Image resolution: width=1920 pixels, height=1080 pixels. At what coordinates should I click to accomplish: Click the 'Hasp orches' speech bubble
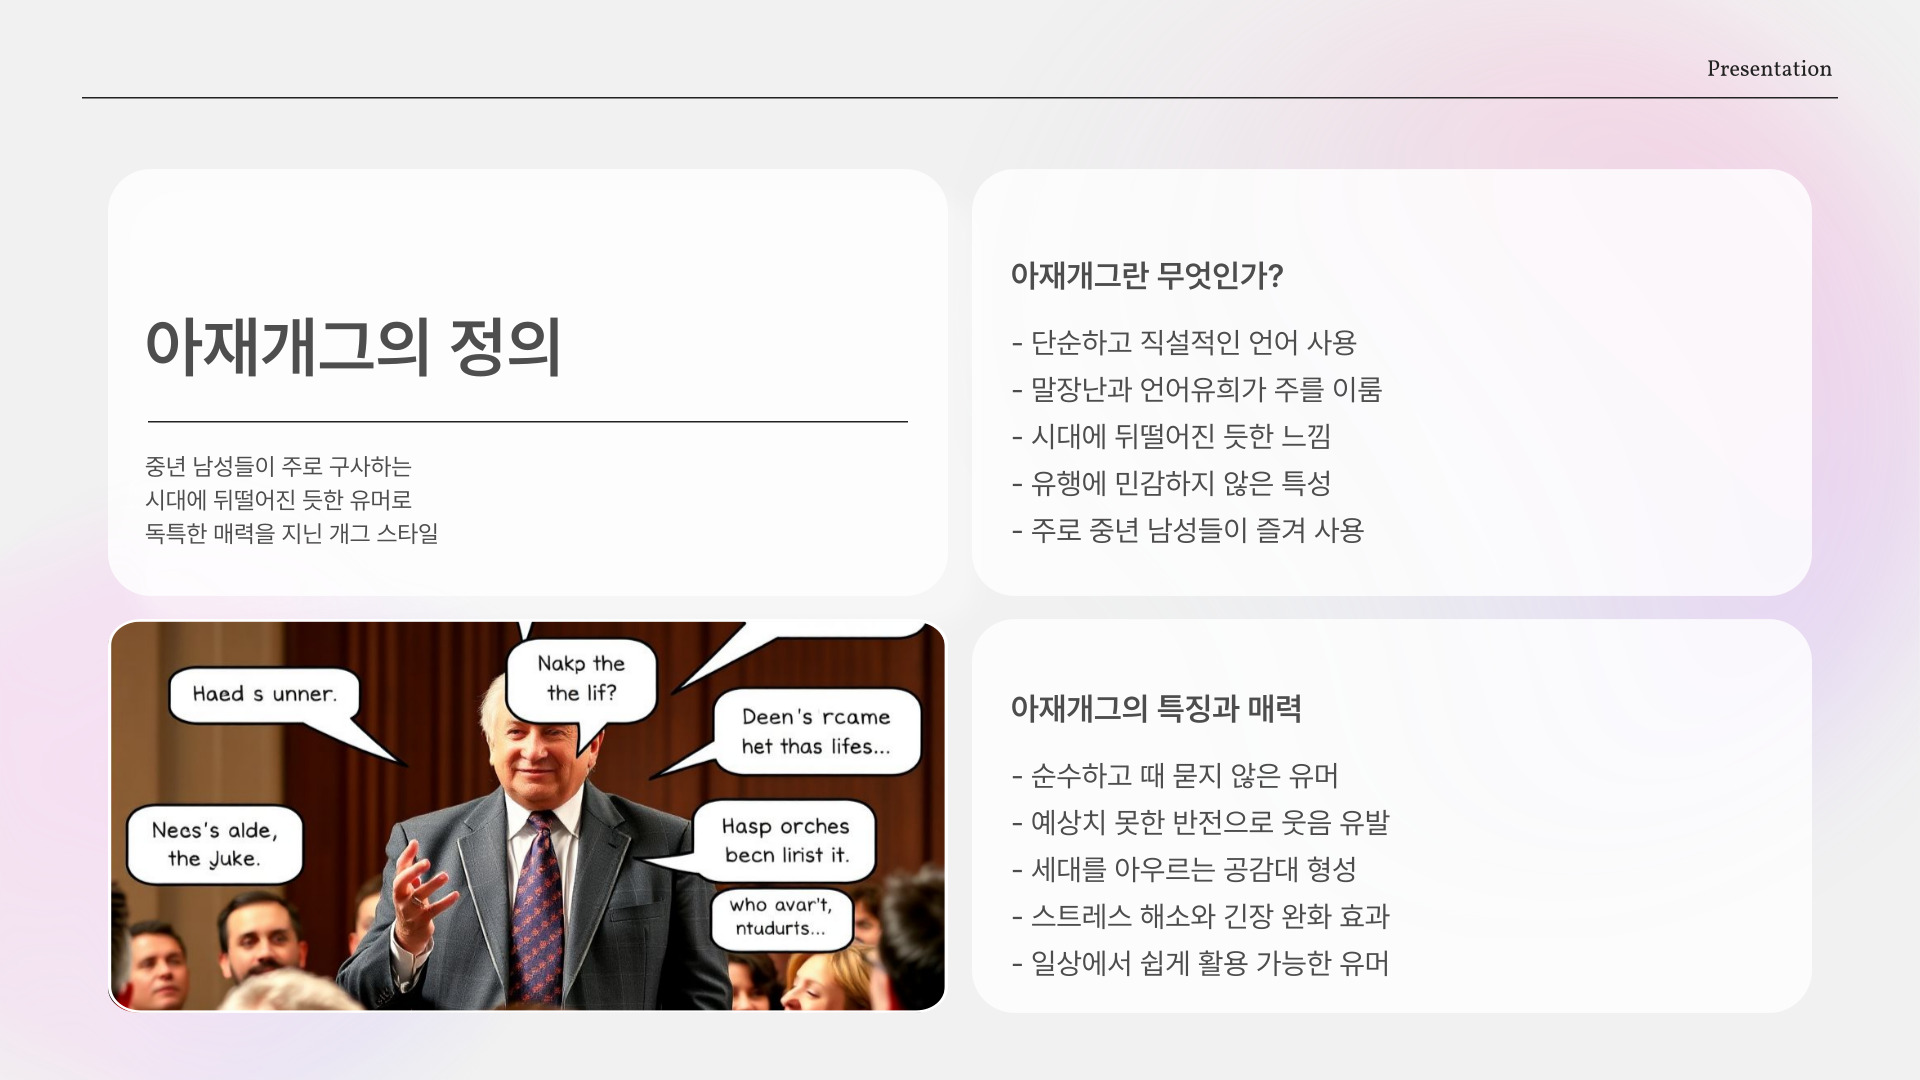(785, 840)
